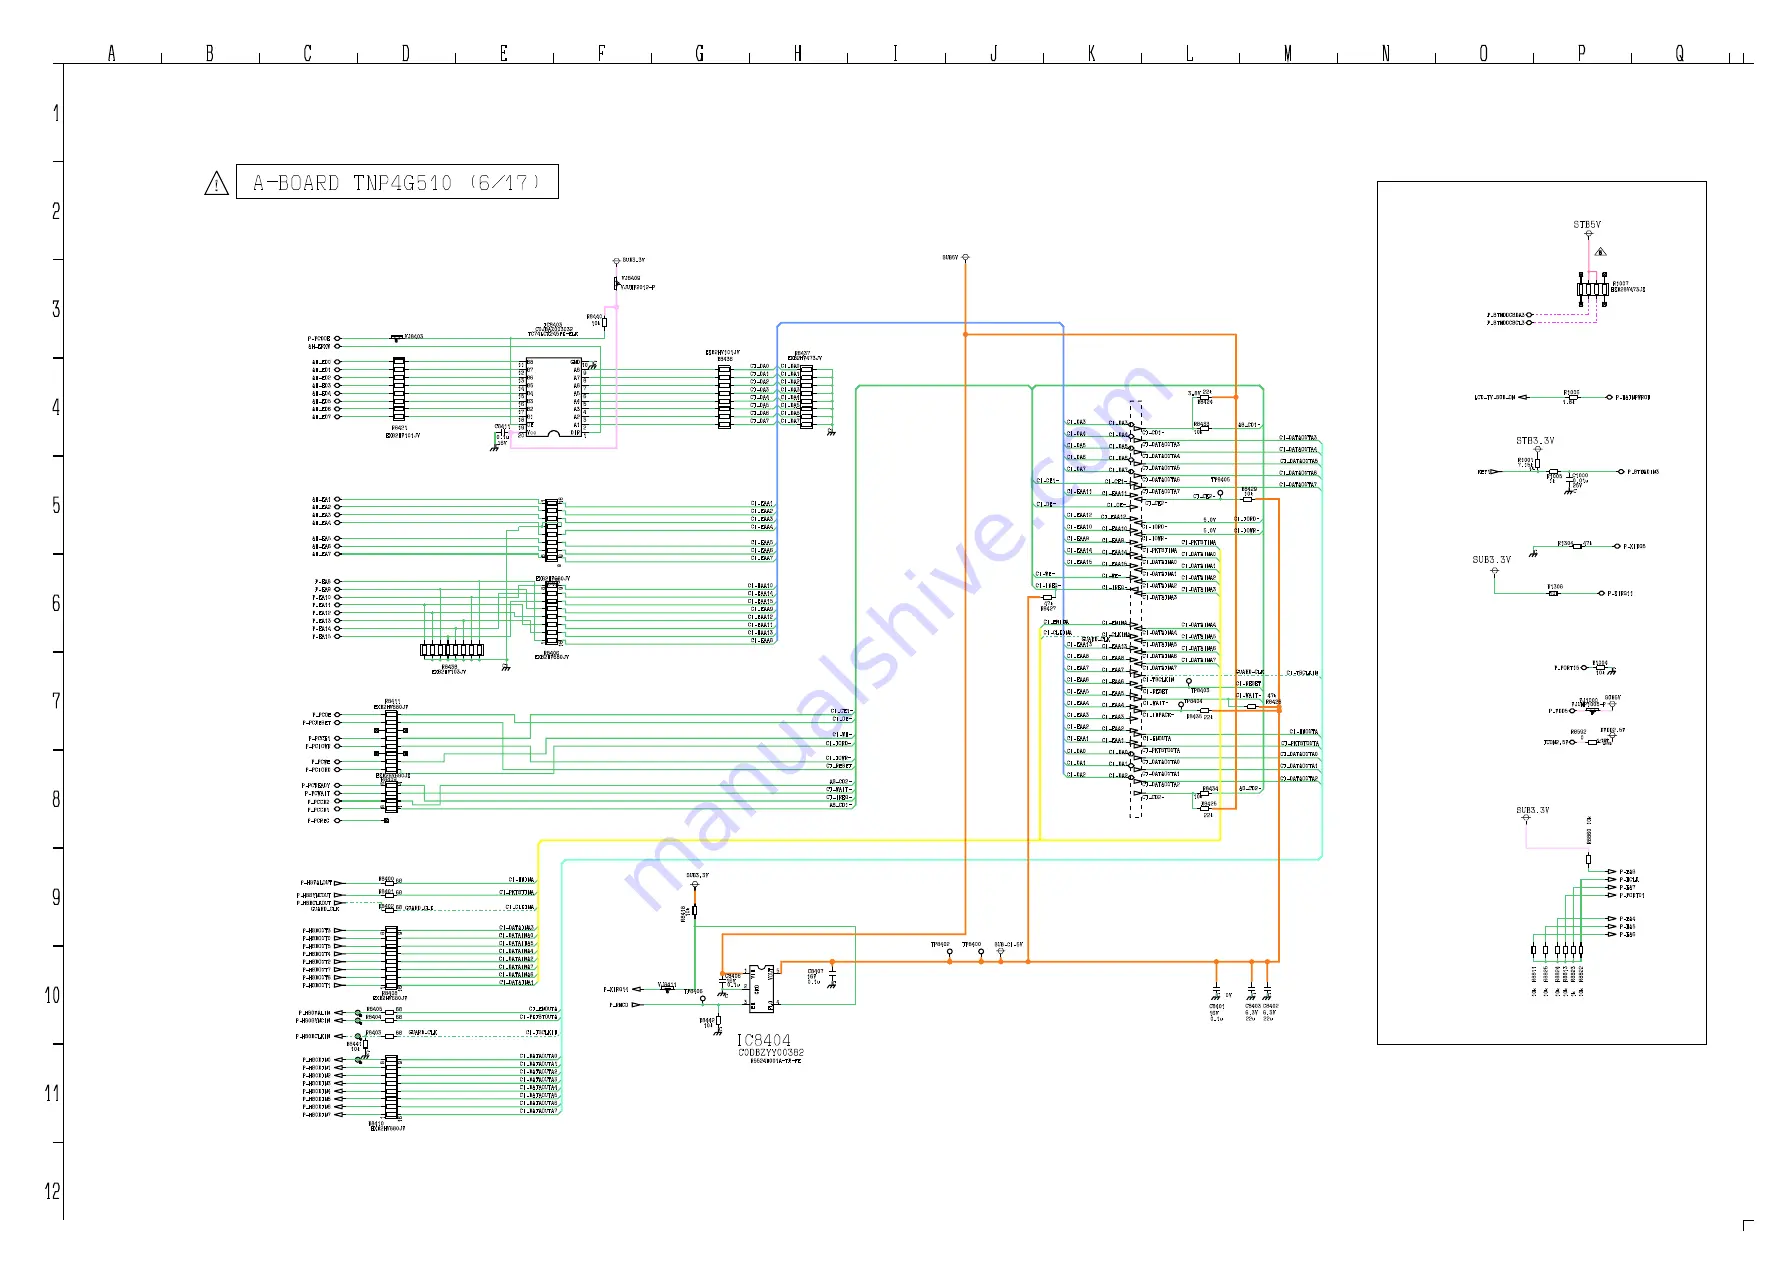Click column letter Q in the top ruler
The image size is (1787, 1263).
[1679, 54]
